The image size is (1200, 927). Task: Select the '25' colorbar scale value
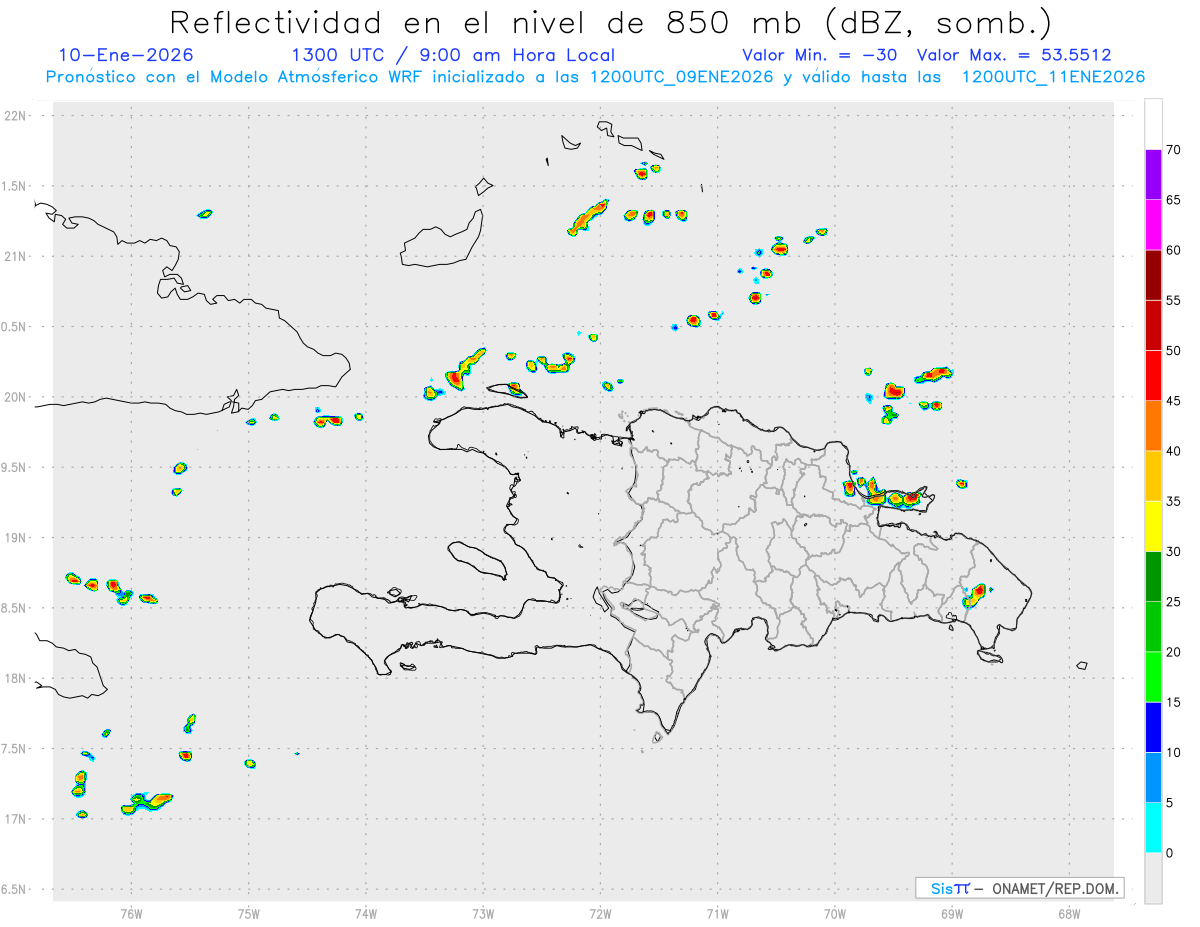coord(1174,602)
